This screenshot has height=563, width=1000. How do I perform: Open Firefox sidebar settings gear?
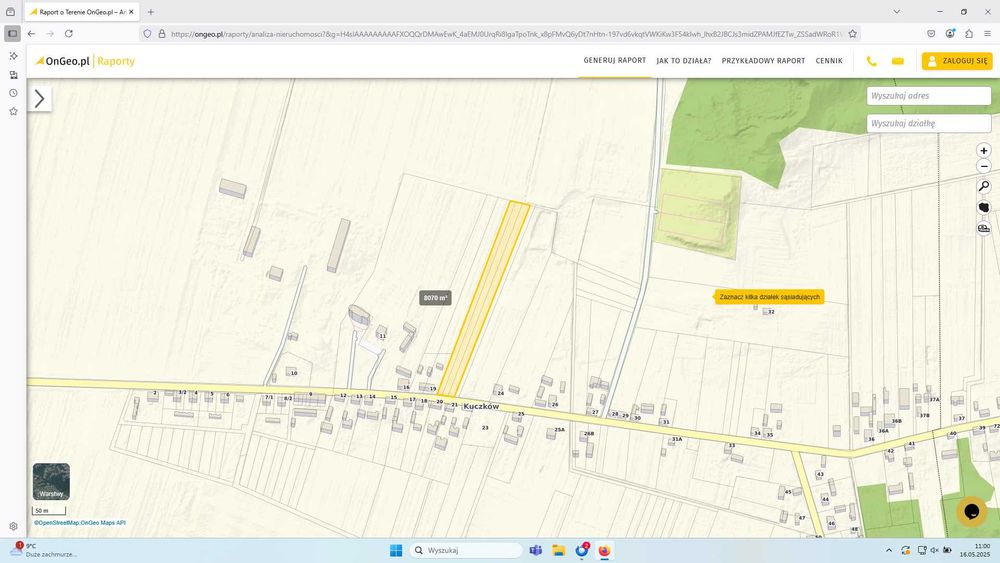coord(13,527)
